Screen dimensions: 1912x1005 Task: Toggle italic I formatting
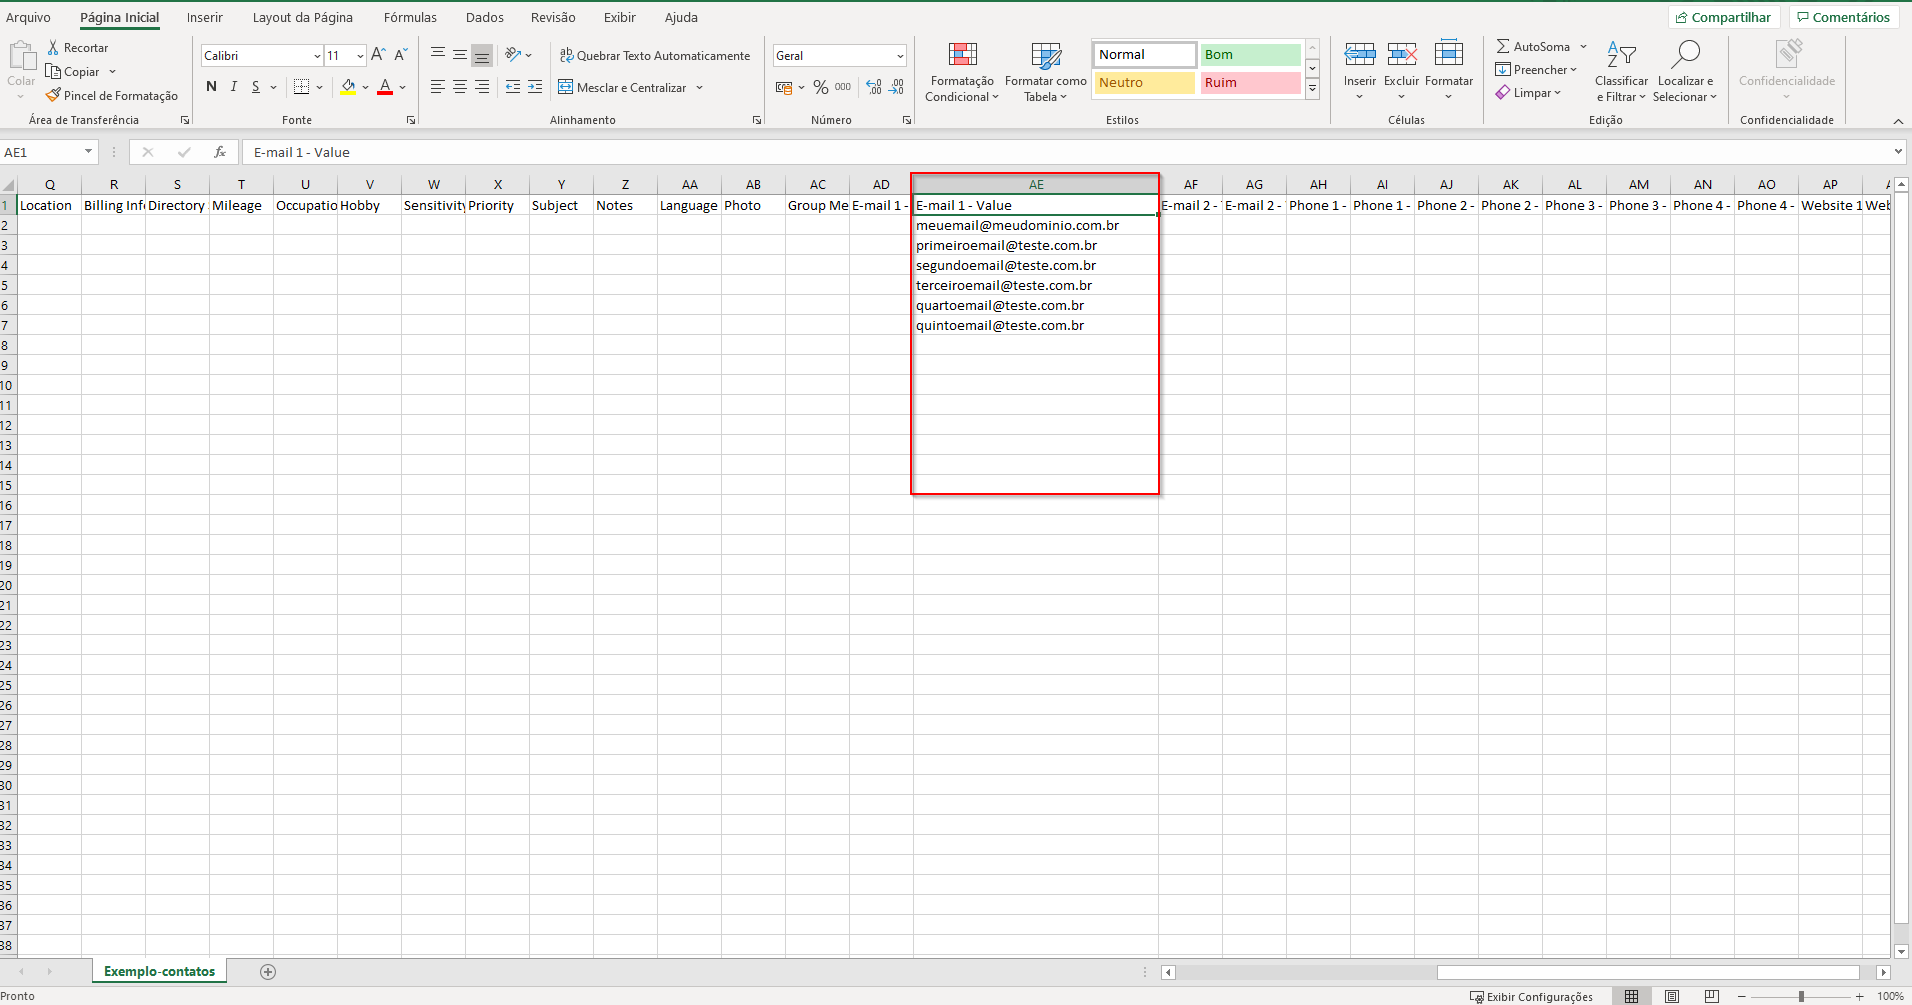233,87
